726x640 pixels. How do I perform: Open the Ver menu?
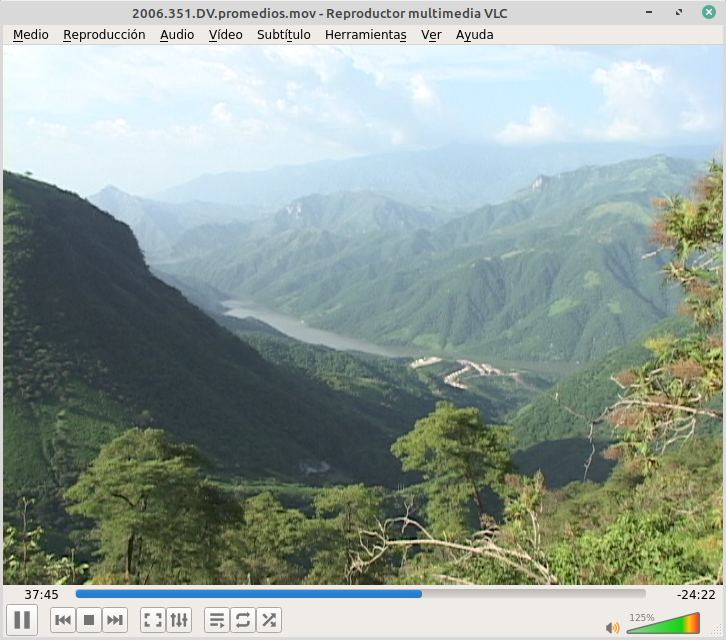[x=431, y=35]
